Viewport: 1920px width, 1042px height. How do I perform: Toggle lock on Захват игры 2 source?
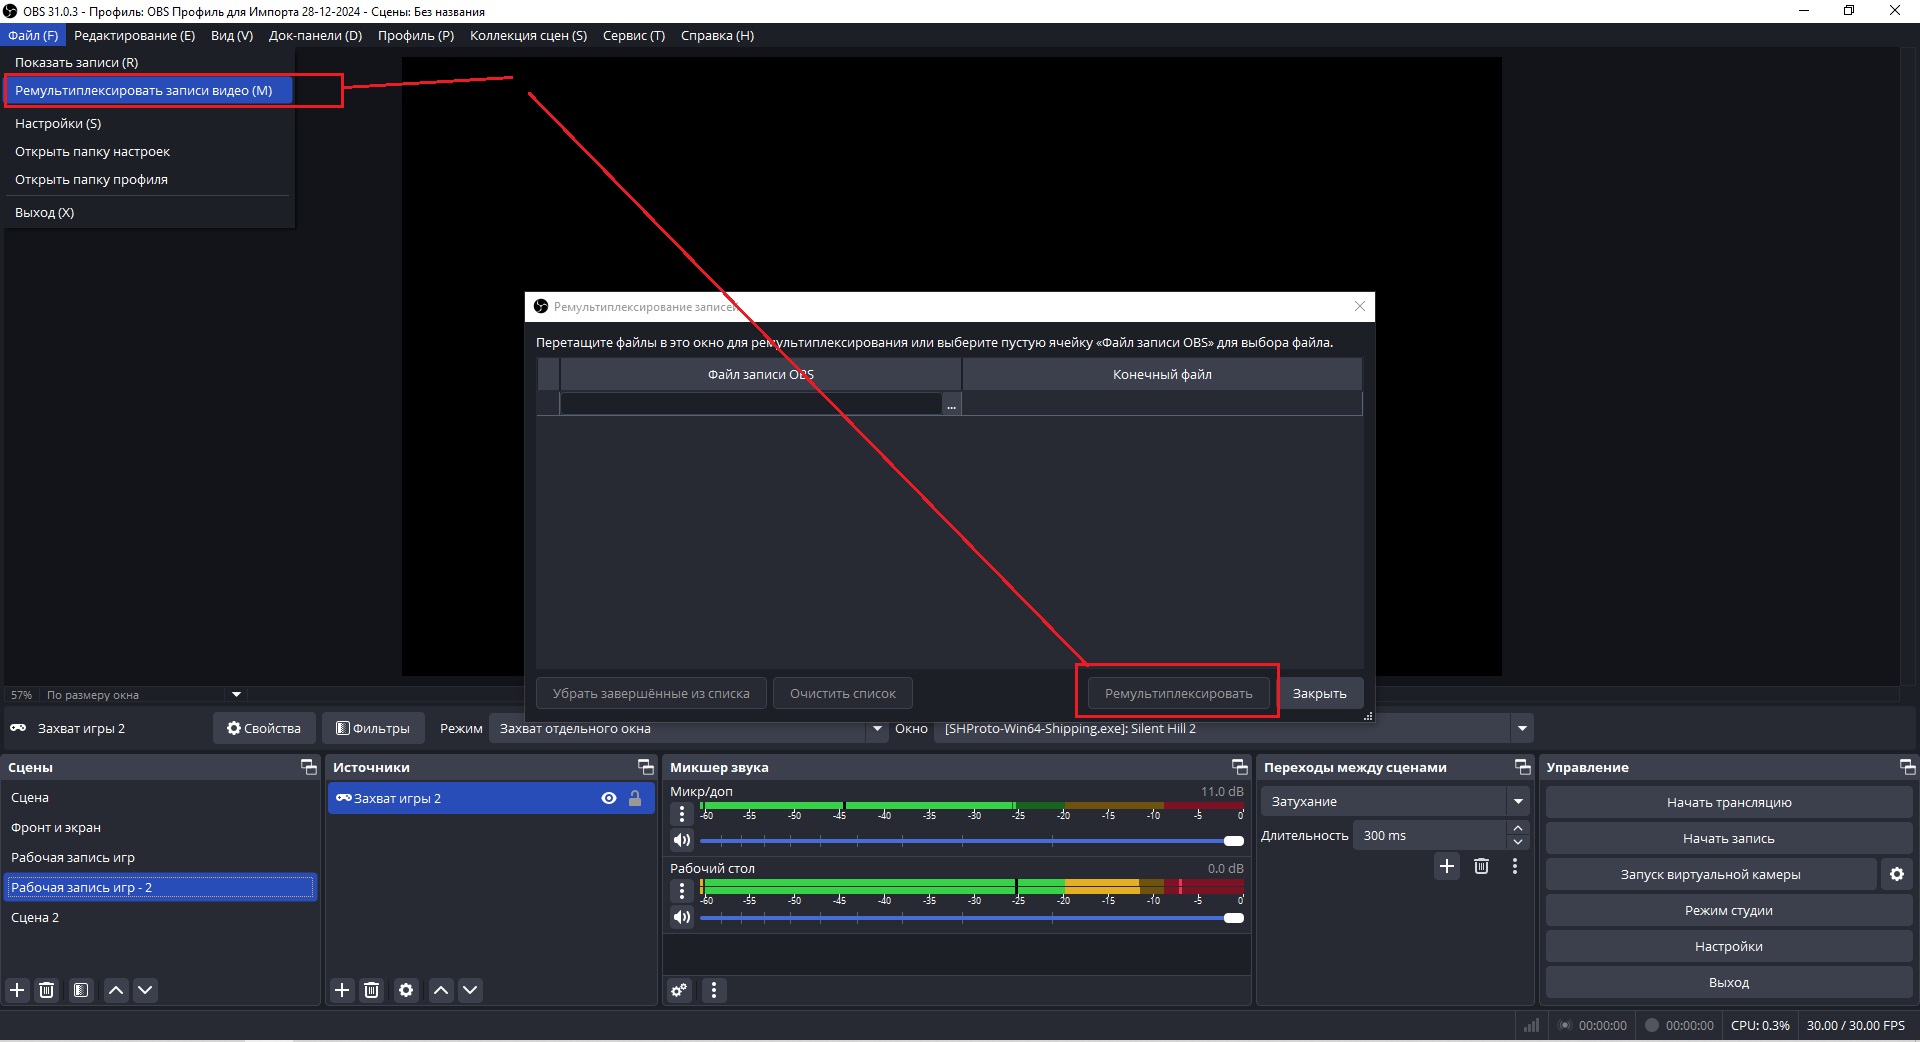[x=635, y=798]
